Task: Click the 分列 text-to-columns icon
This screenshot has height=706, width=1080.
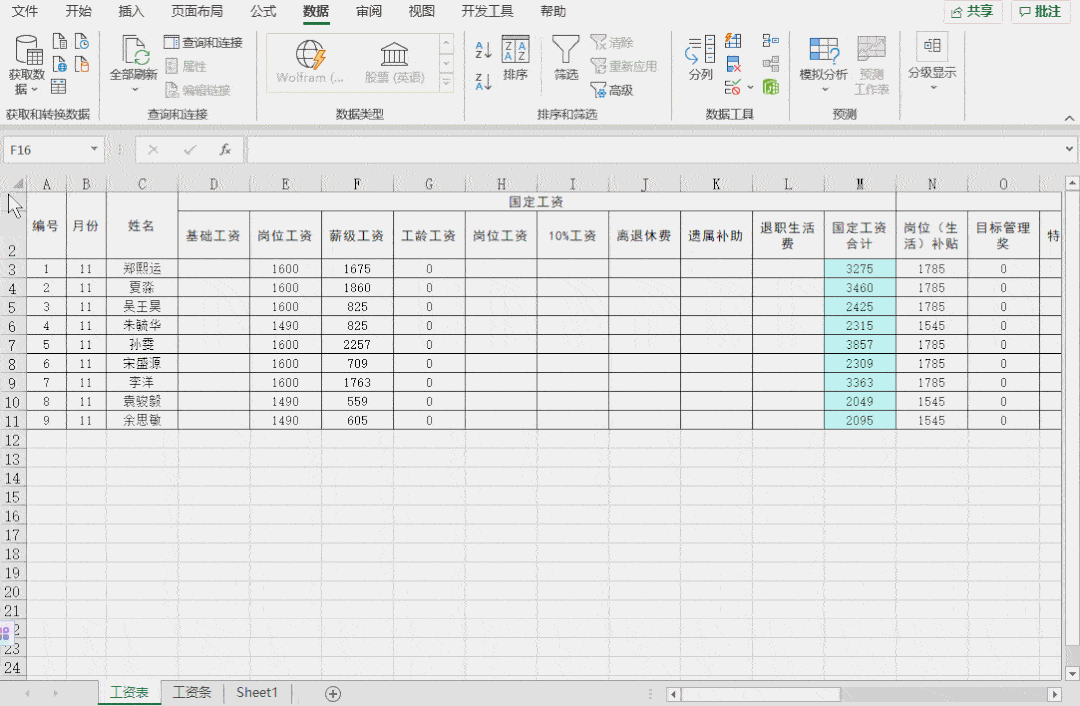Action: 701,58
